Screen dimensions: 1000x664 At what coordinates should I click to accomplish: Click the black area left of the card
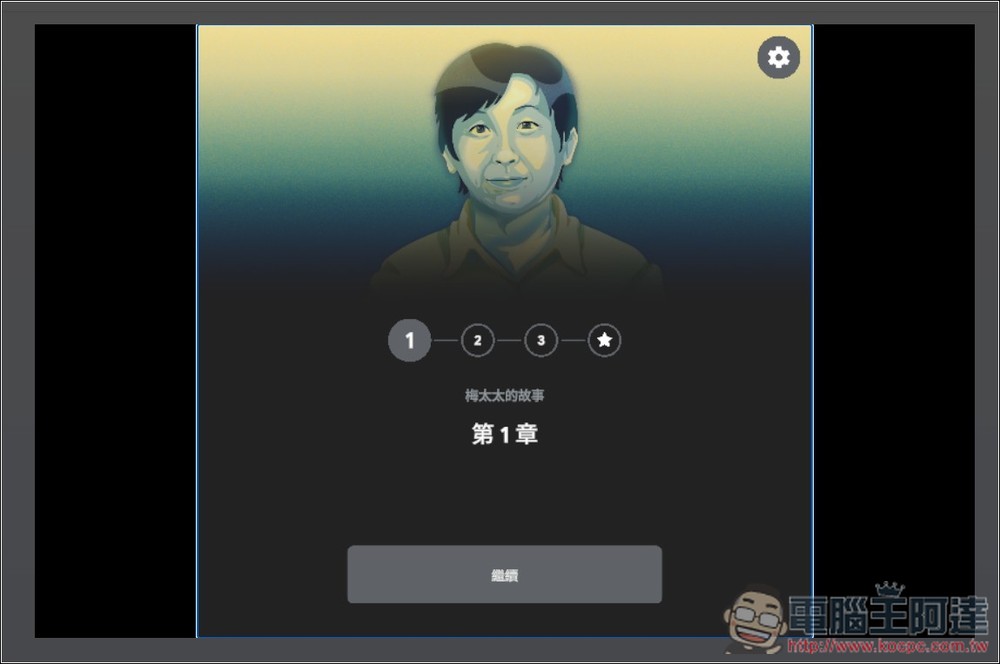pos(115,330)
